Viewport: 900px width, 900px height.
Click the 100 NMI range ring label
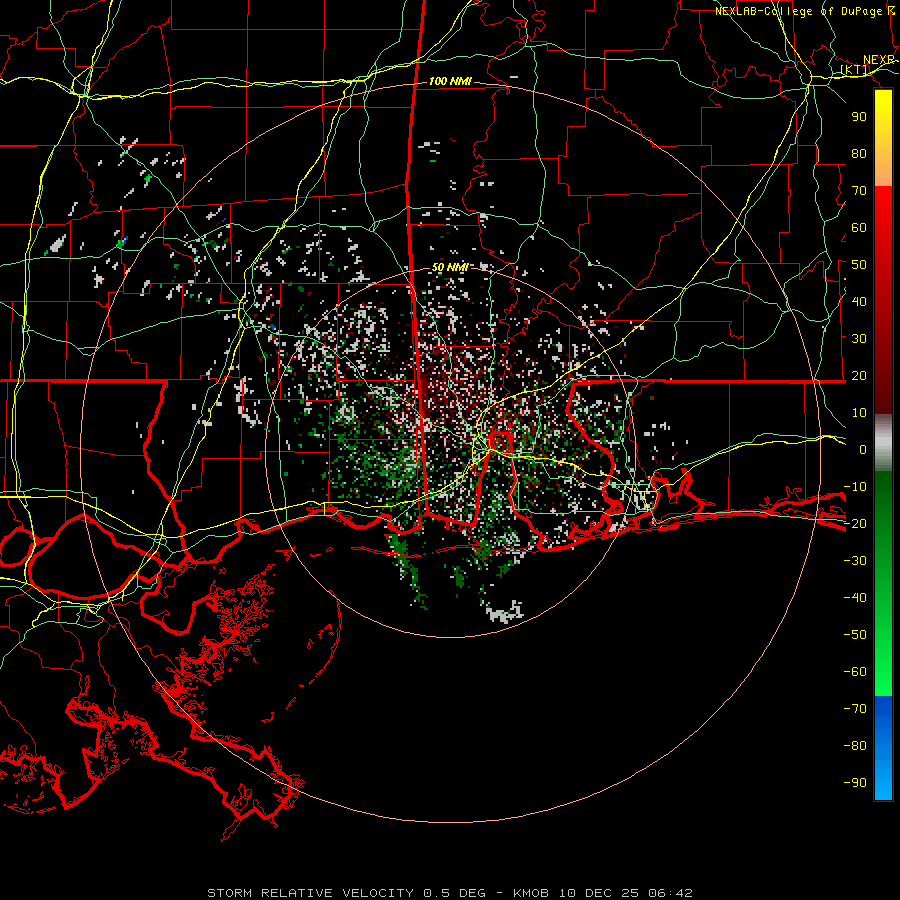pos(450,82)
